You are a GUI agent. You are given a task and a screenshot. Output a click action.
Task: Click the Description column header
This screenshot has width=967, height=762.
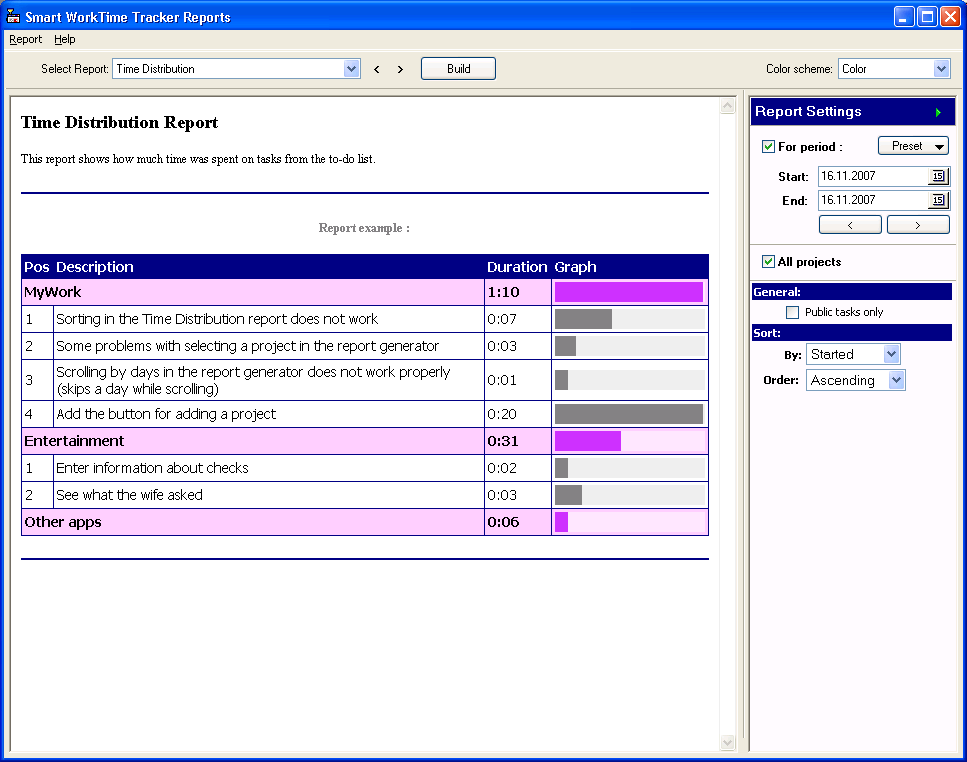point(95,267)
